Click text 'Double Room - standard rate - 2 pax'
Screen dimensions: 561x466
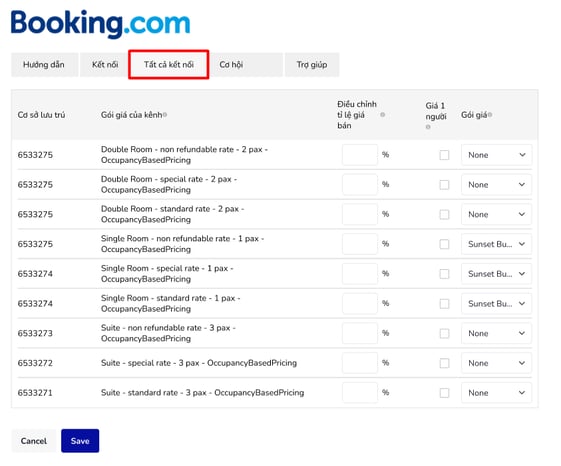pyautogui.click(x=170, y=209)
